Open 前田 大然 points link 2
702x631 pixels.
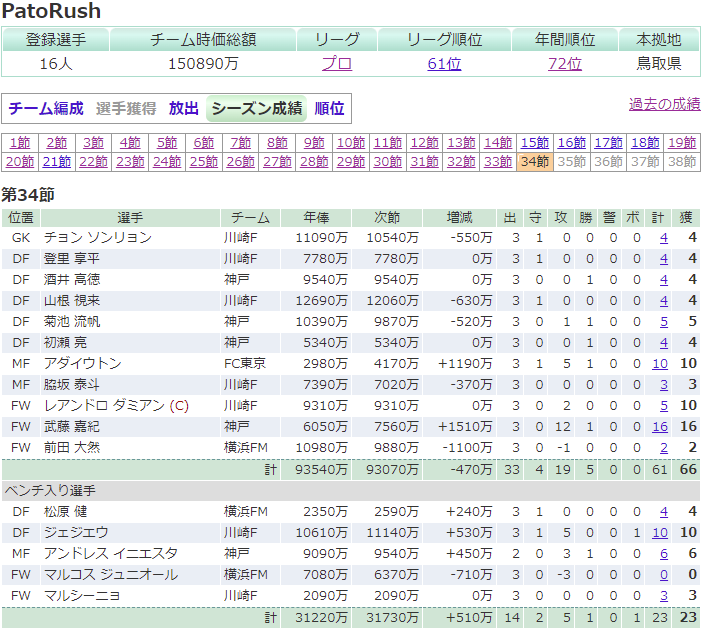[x=663, y=448]
